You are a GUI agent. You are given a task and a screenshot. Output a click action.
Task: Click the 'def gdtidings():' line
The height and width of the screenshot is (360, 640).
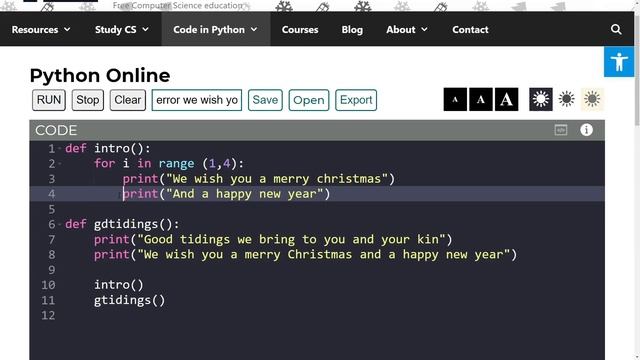coord(122,224)
